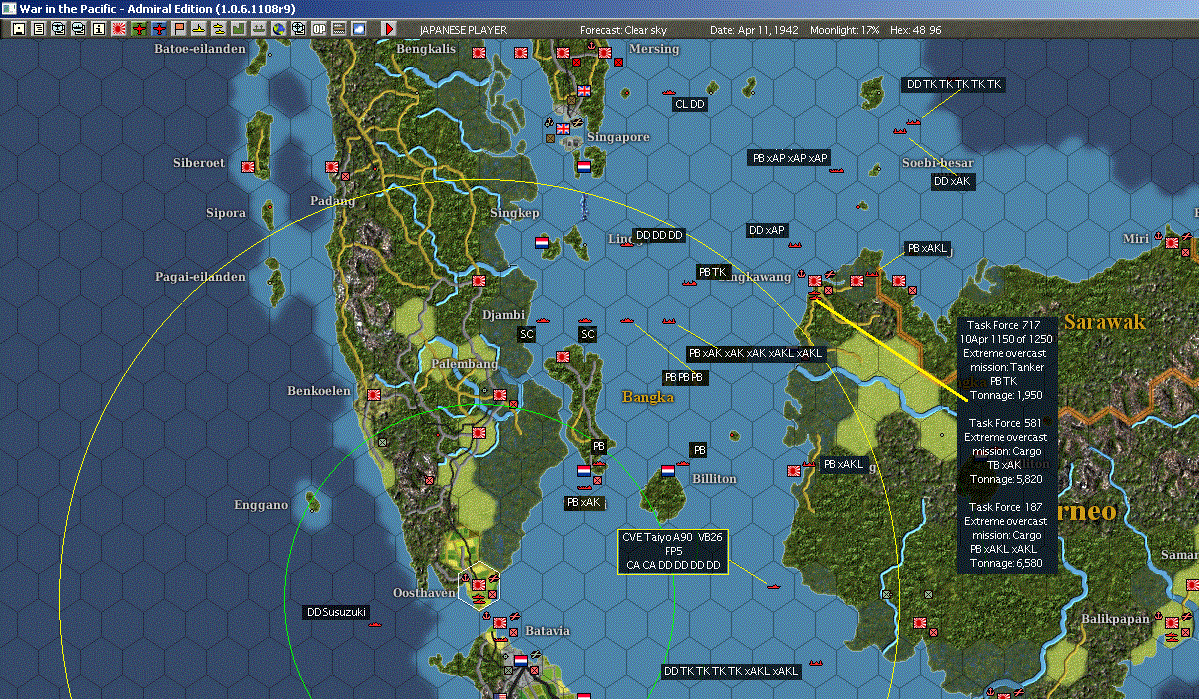Select the red plane on green background icon

[138, 29]
